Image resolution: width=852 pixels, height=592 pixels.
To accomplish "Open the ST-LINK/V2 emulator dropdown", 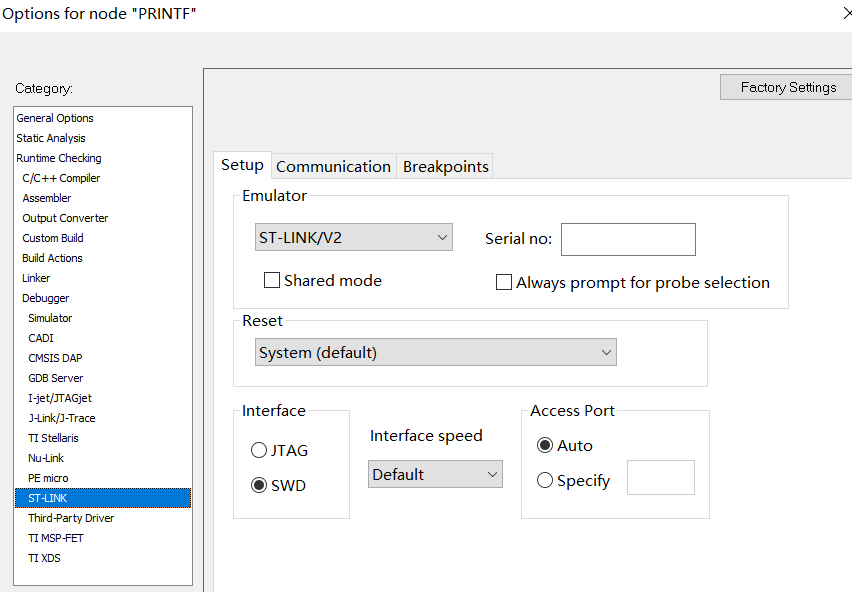I will click(x=354, y=237).
